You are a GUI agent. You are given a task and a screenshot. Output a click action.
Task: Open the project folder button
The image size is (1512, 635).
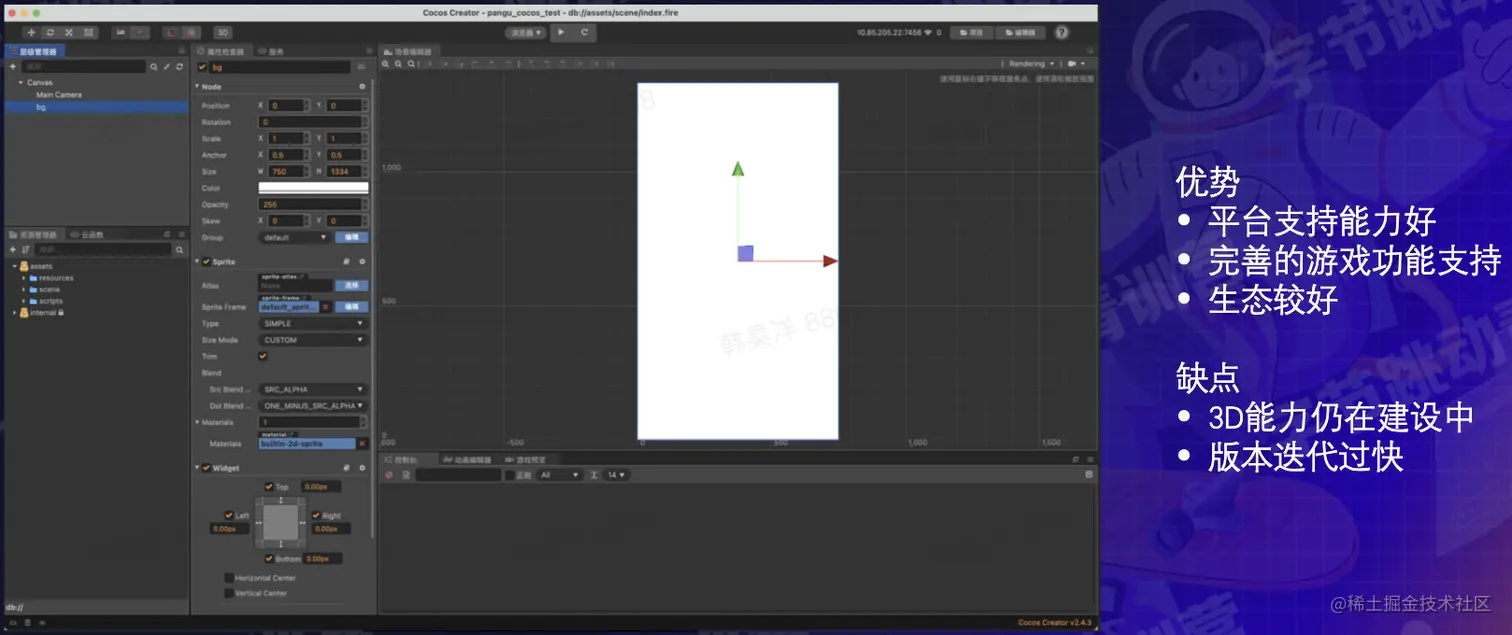point(971,32)
